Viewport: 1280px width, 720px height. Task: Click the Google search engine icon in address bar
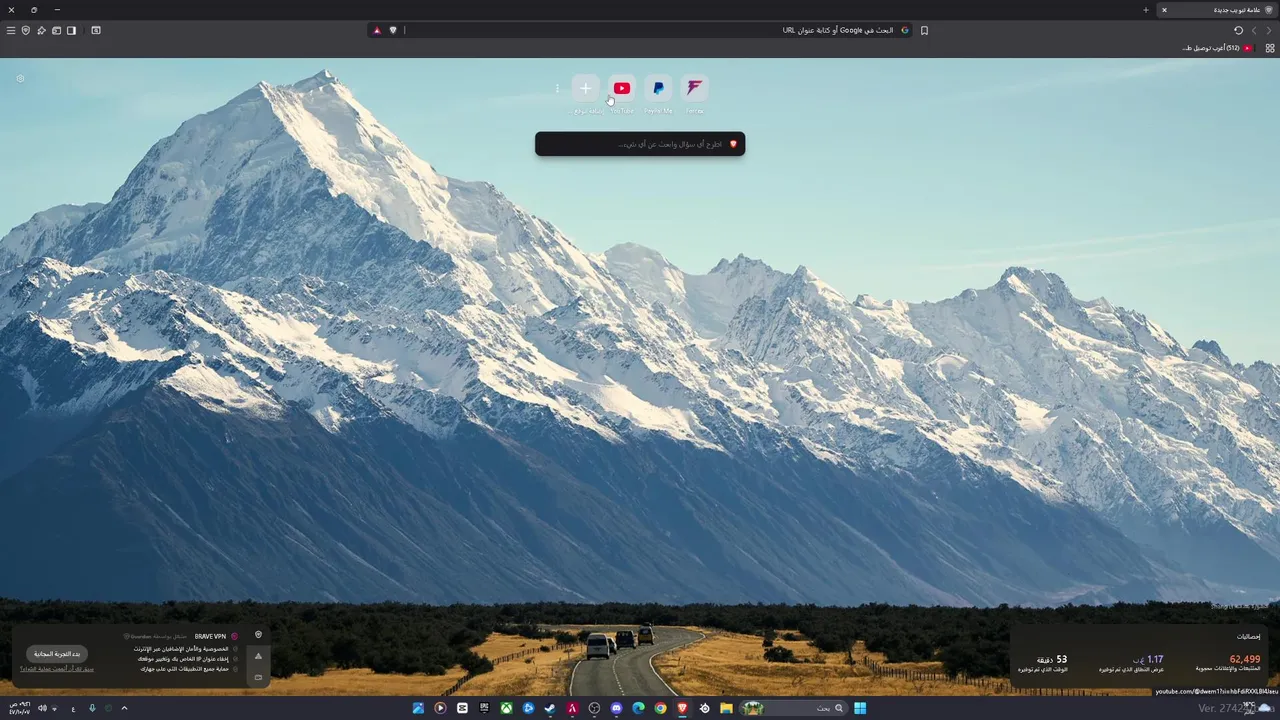[x=905, y=30]
